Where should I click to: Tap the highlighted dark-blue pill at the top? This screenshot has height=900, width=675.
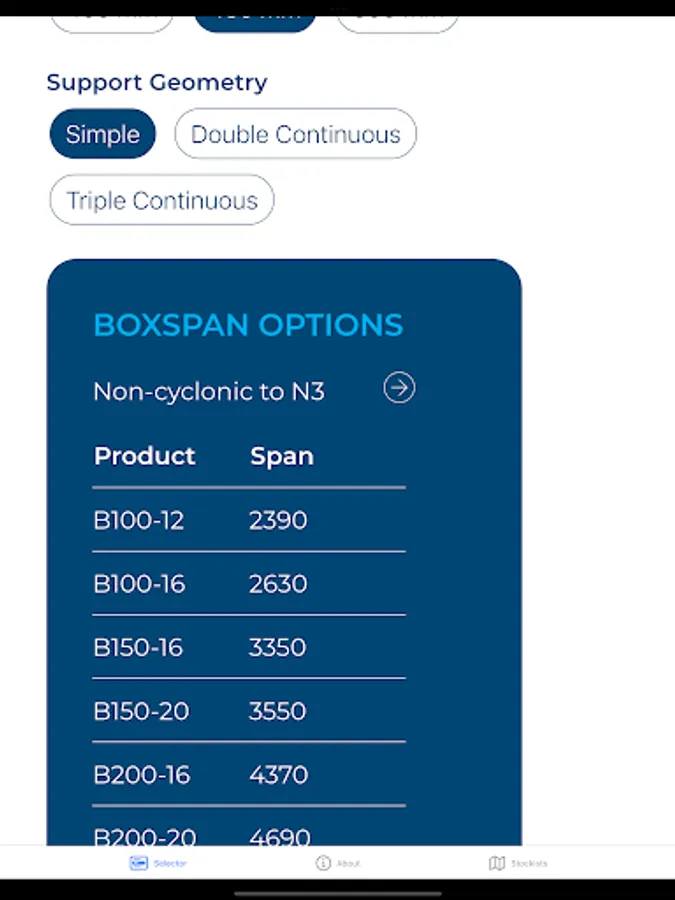255,20
